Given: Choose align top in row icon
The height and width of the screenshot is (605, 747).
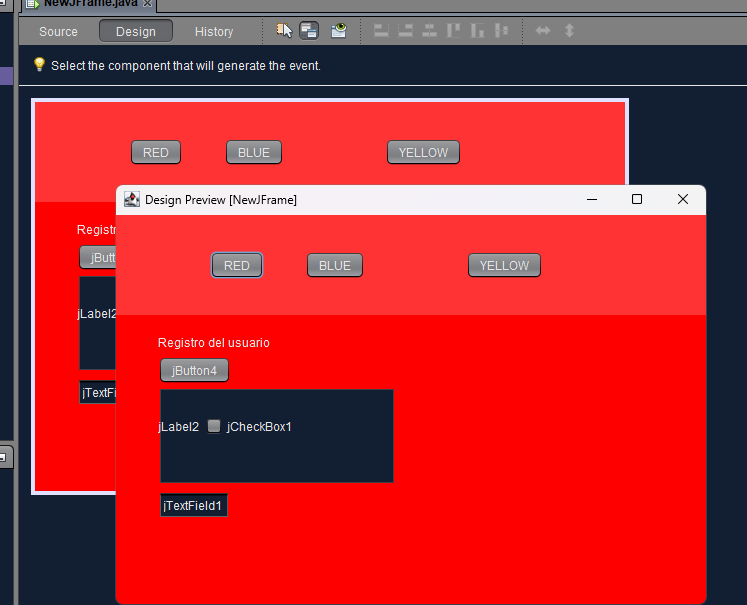Looking at the screenshot, I should [454, 31].
